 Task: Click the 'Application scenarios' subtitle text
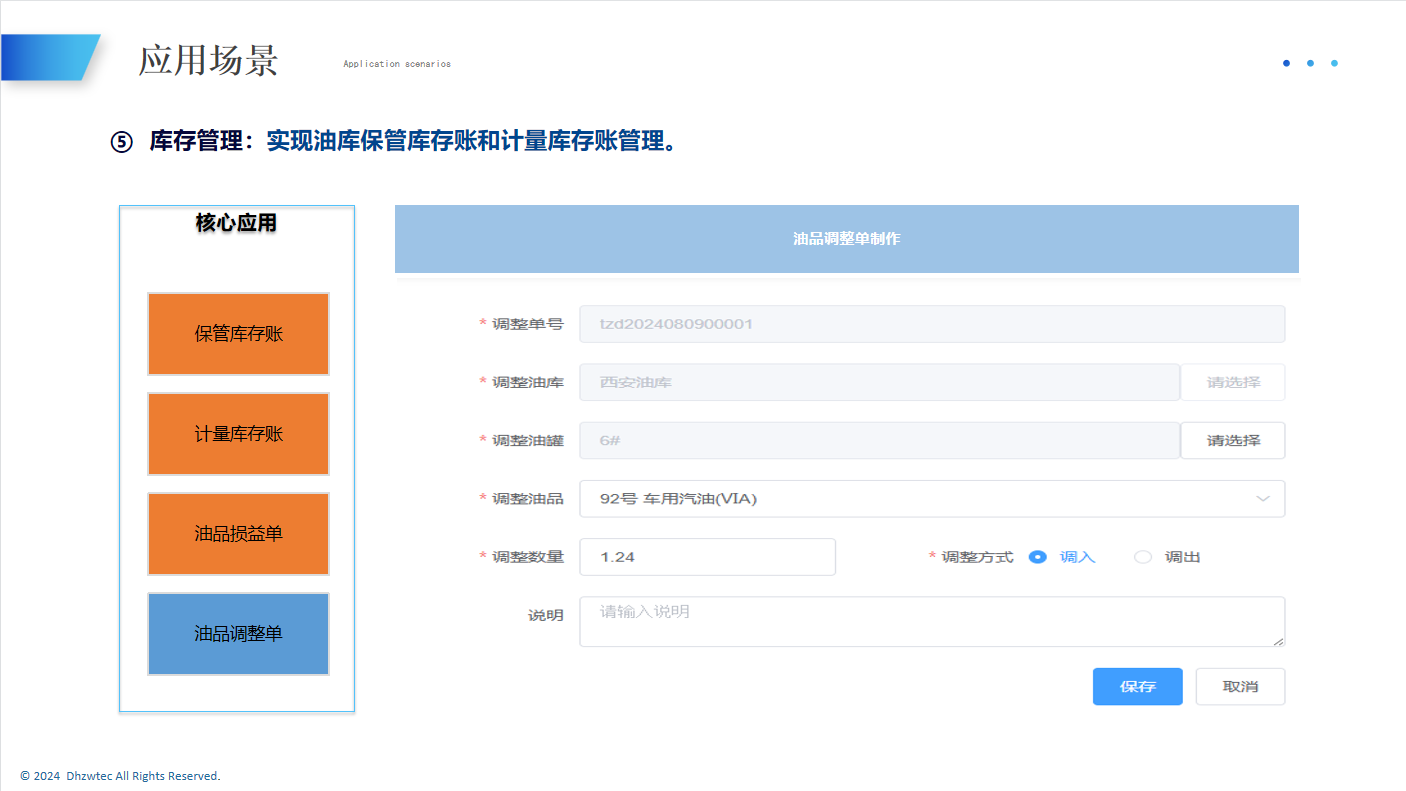click(397, 64)
